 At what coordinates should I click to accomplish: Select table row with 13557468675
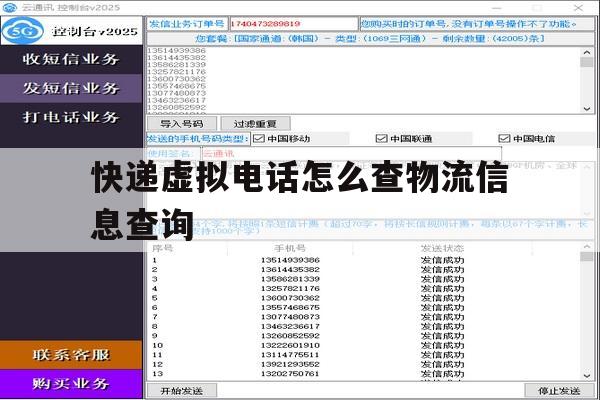click(364, 307)
